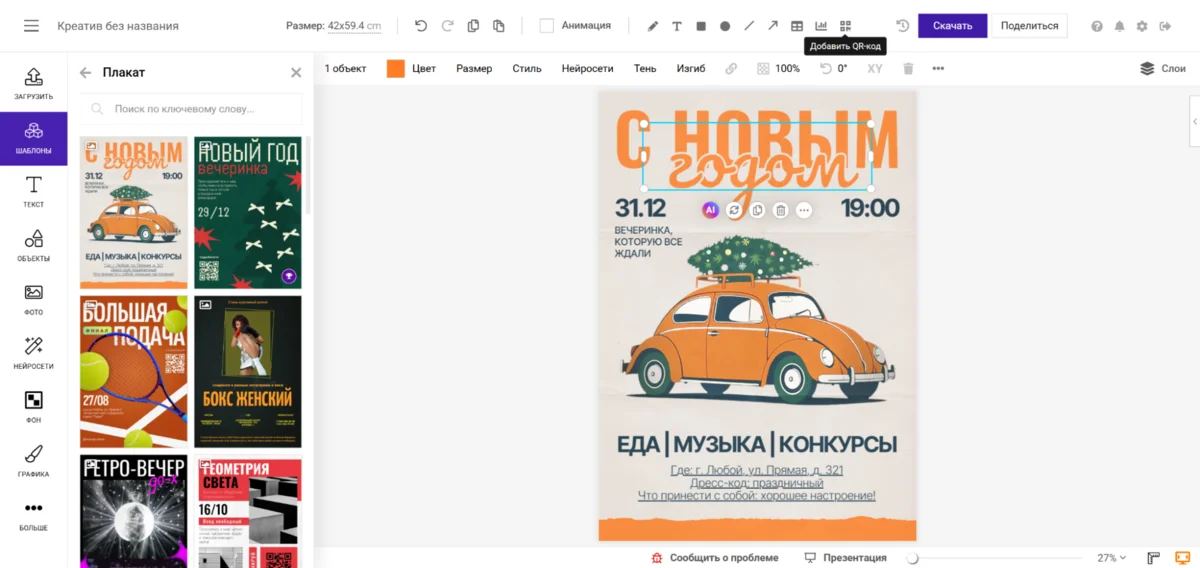Click the log out icon
Image resolution: width=1200 pixels, height=568 pixels.
click(1165, 26)
